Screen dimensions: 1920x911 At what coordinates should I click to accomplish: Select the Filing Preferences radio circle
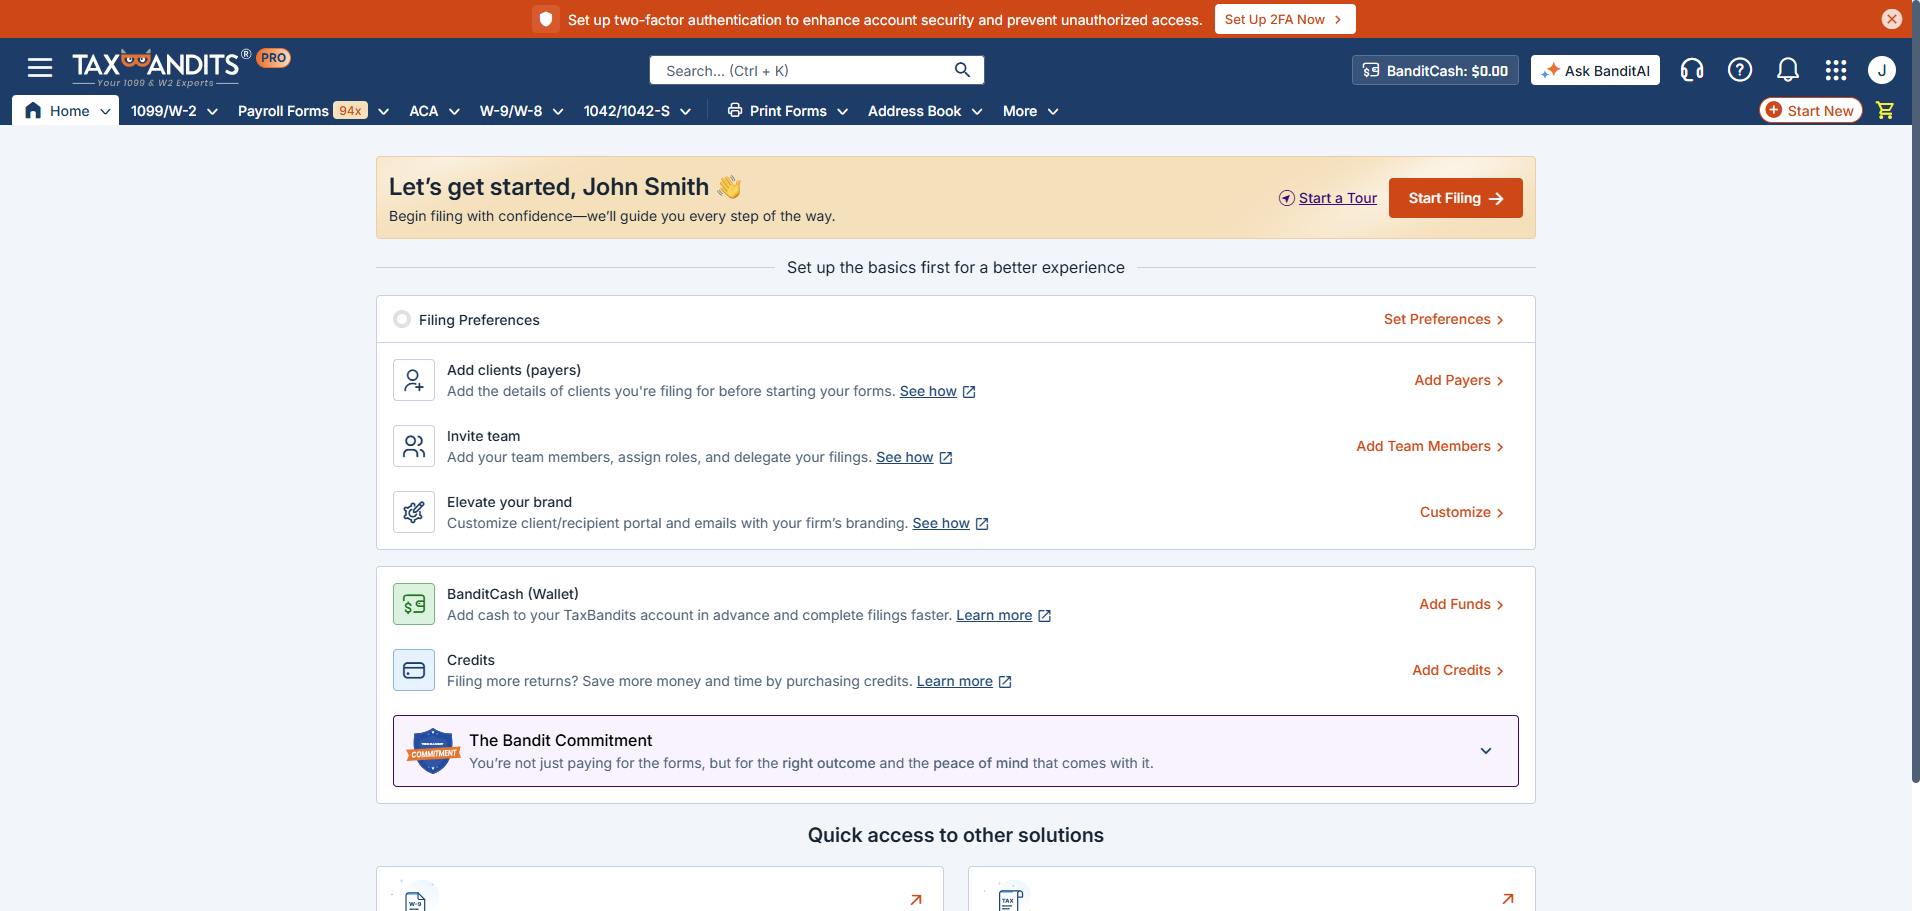402,319
